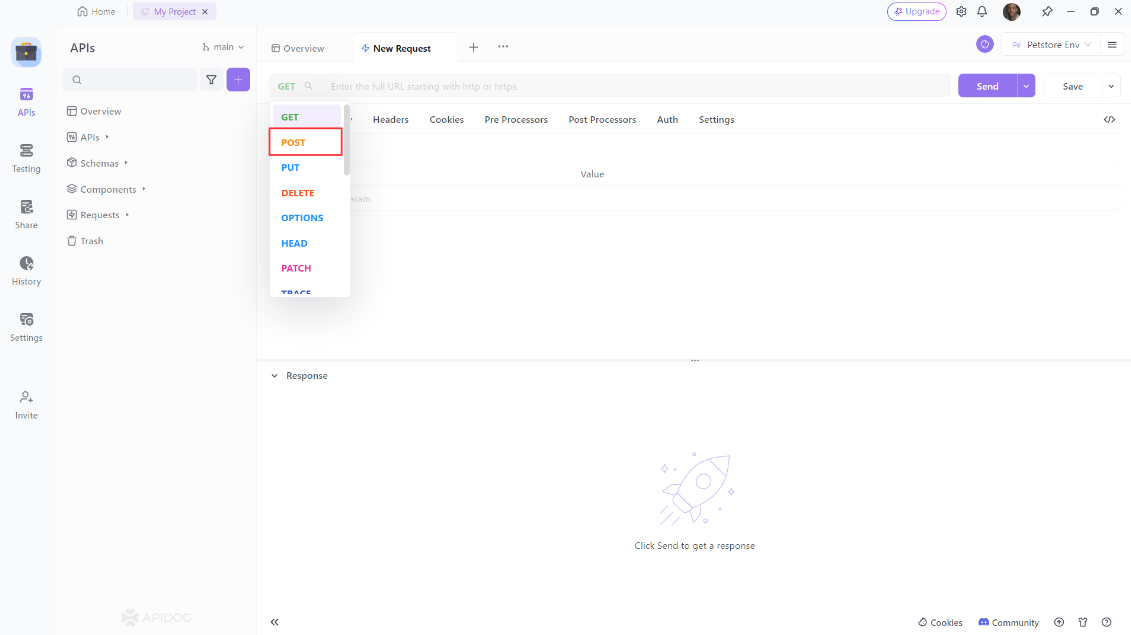Click the upload arrow icon in the footer

(x=1059, y=622)
